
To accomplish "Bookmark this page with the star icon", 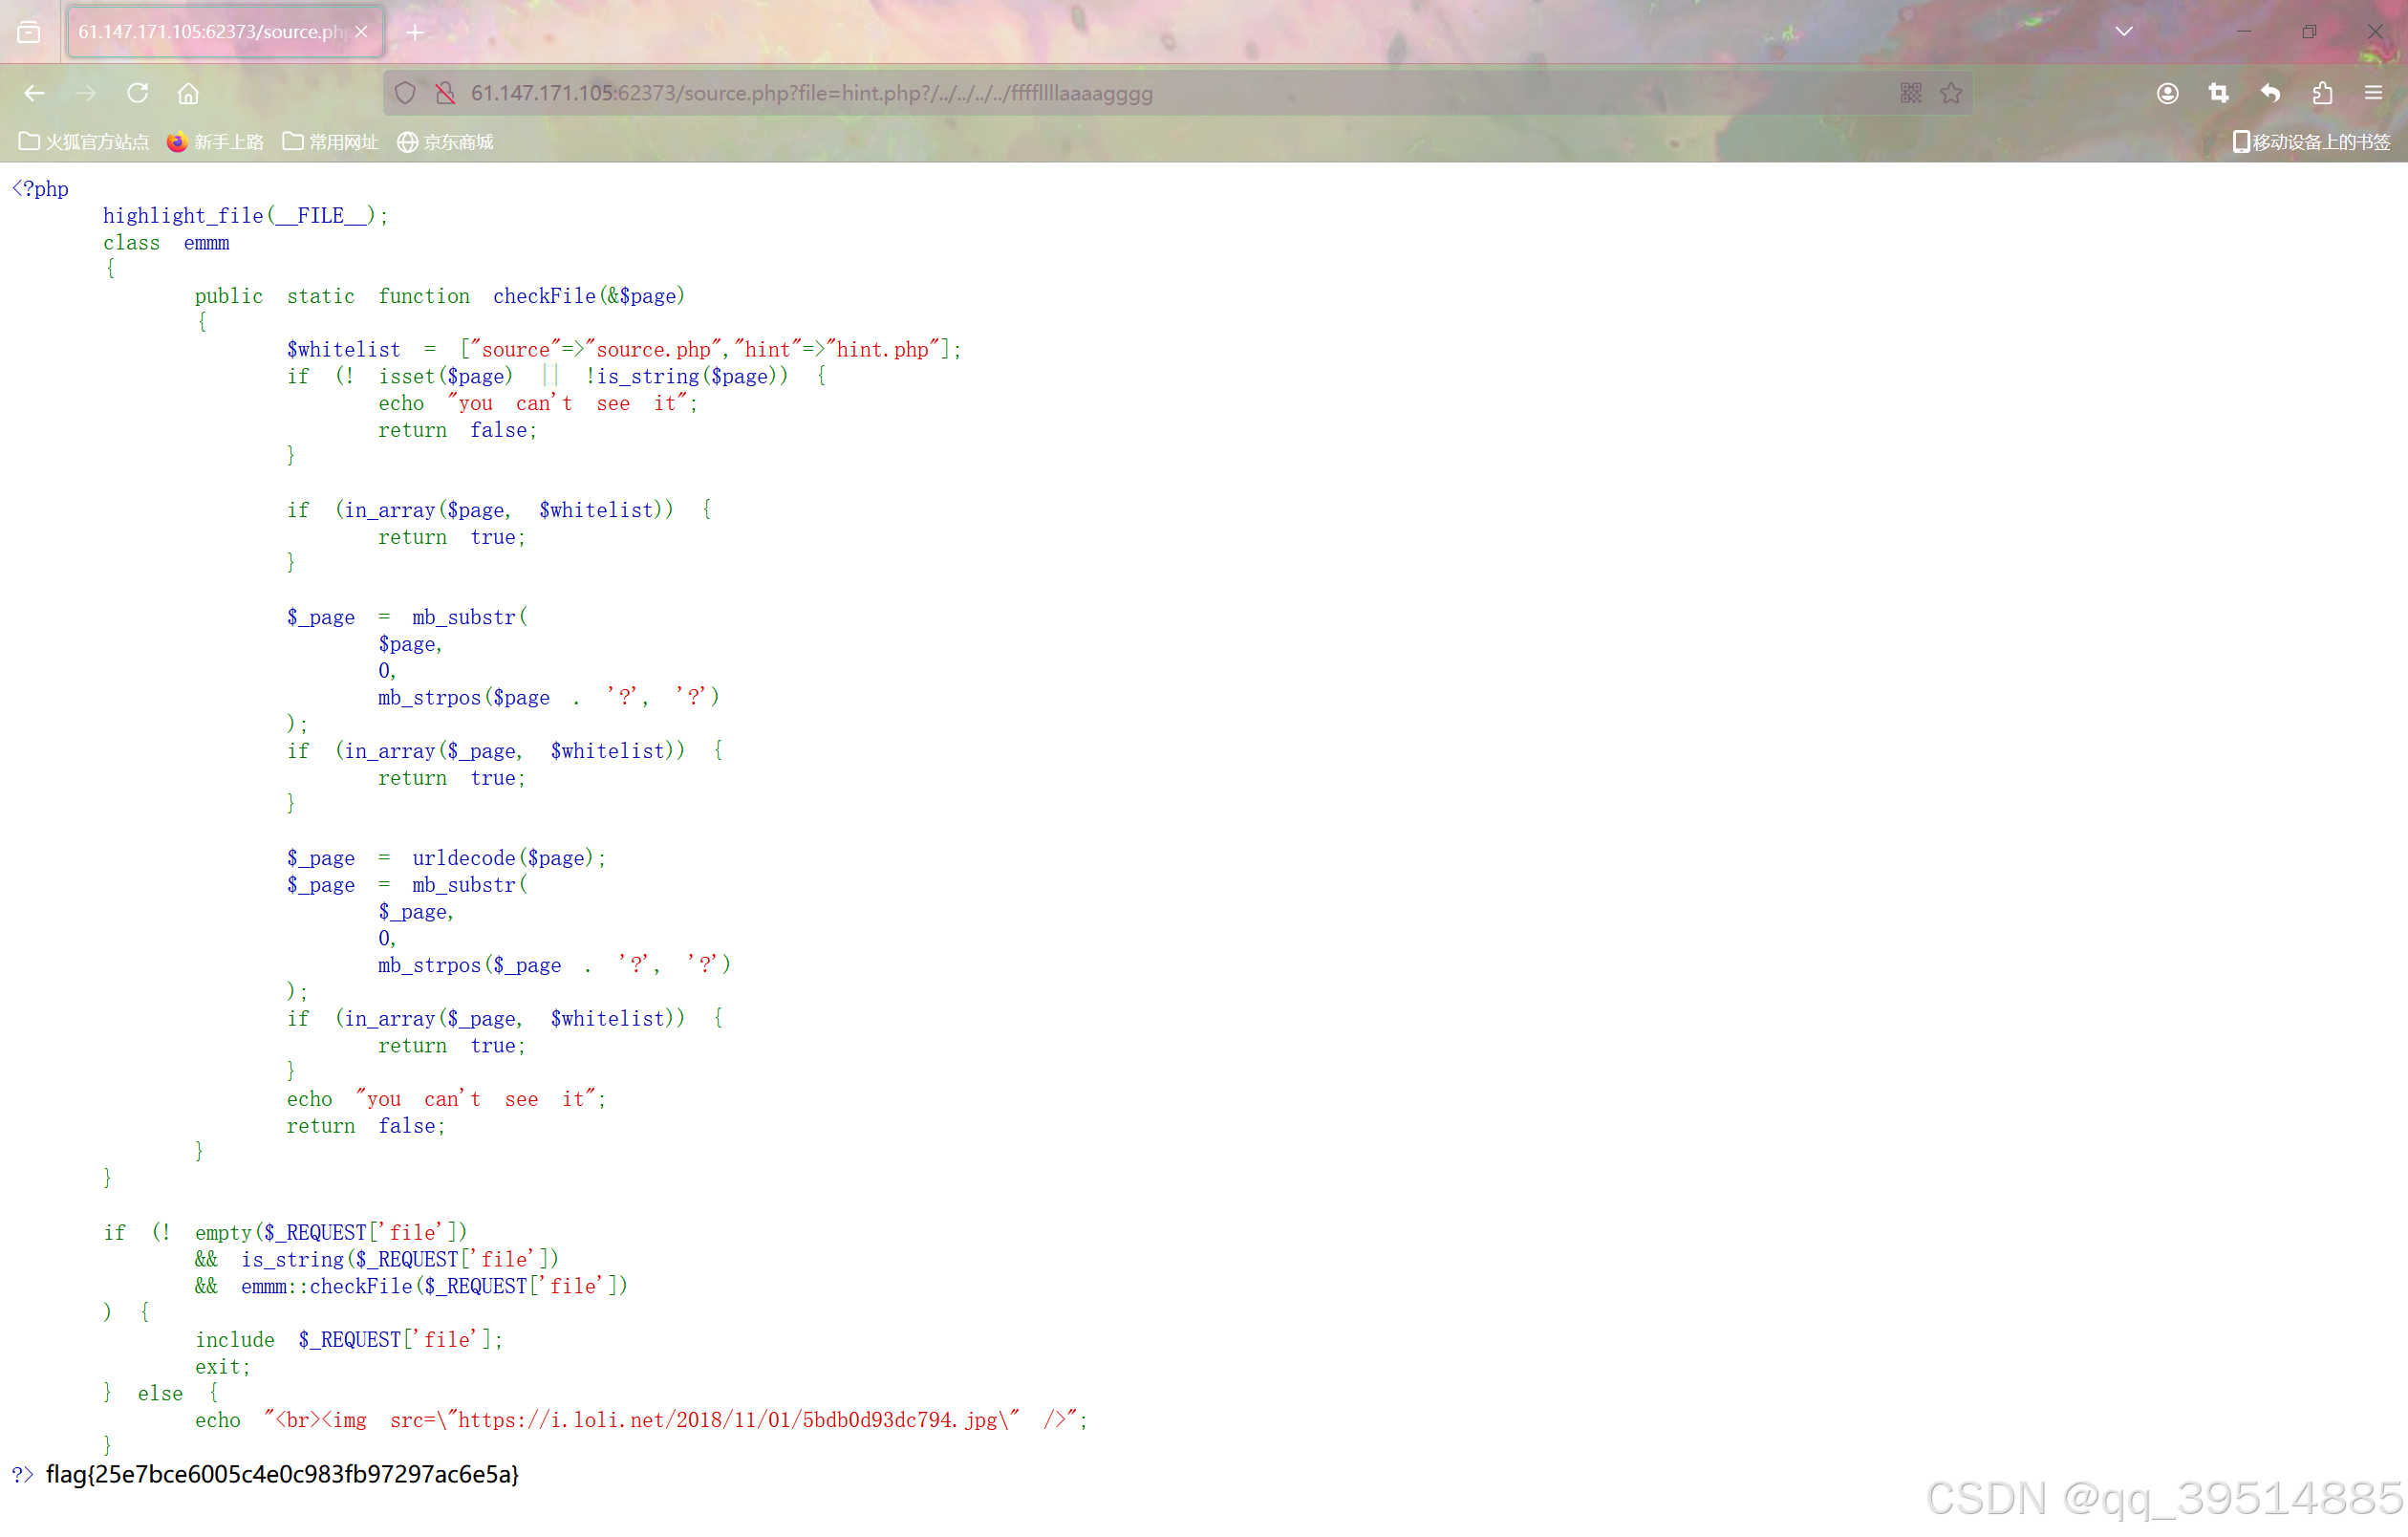I will click(x=1951, y=93).
